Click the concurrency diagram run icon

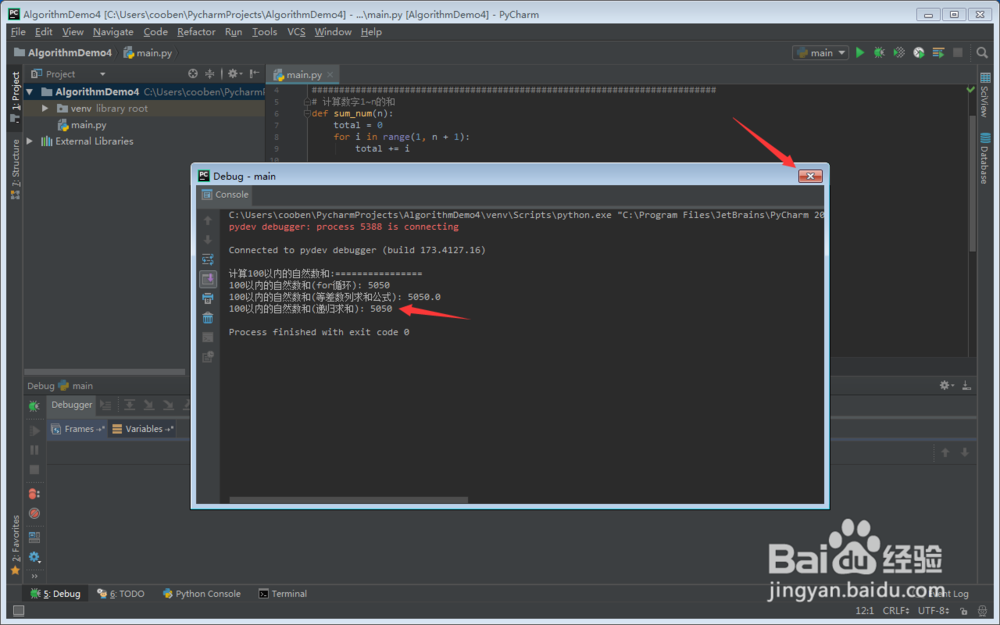click(938, 53)
